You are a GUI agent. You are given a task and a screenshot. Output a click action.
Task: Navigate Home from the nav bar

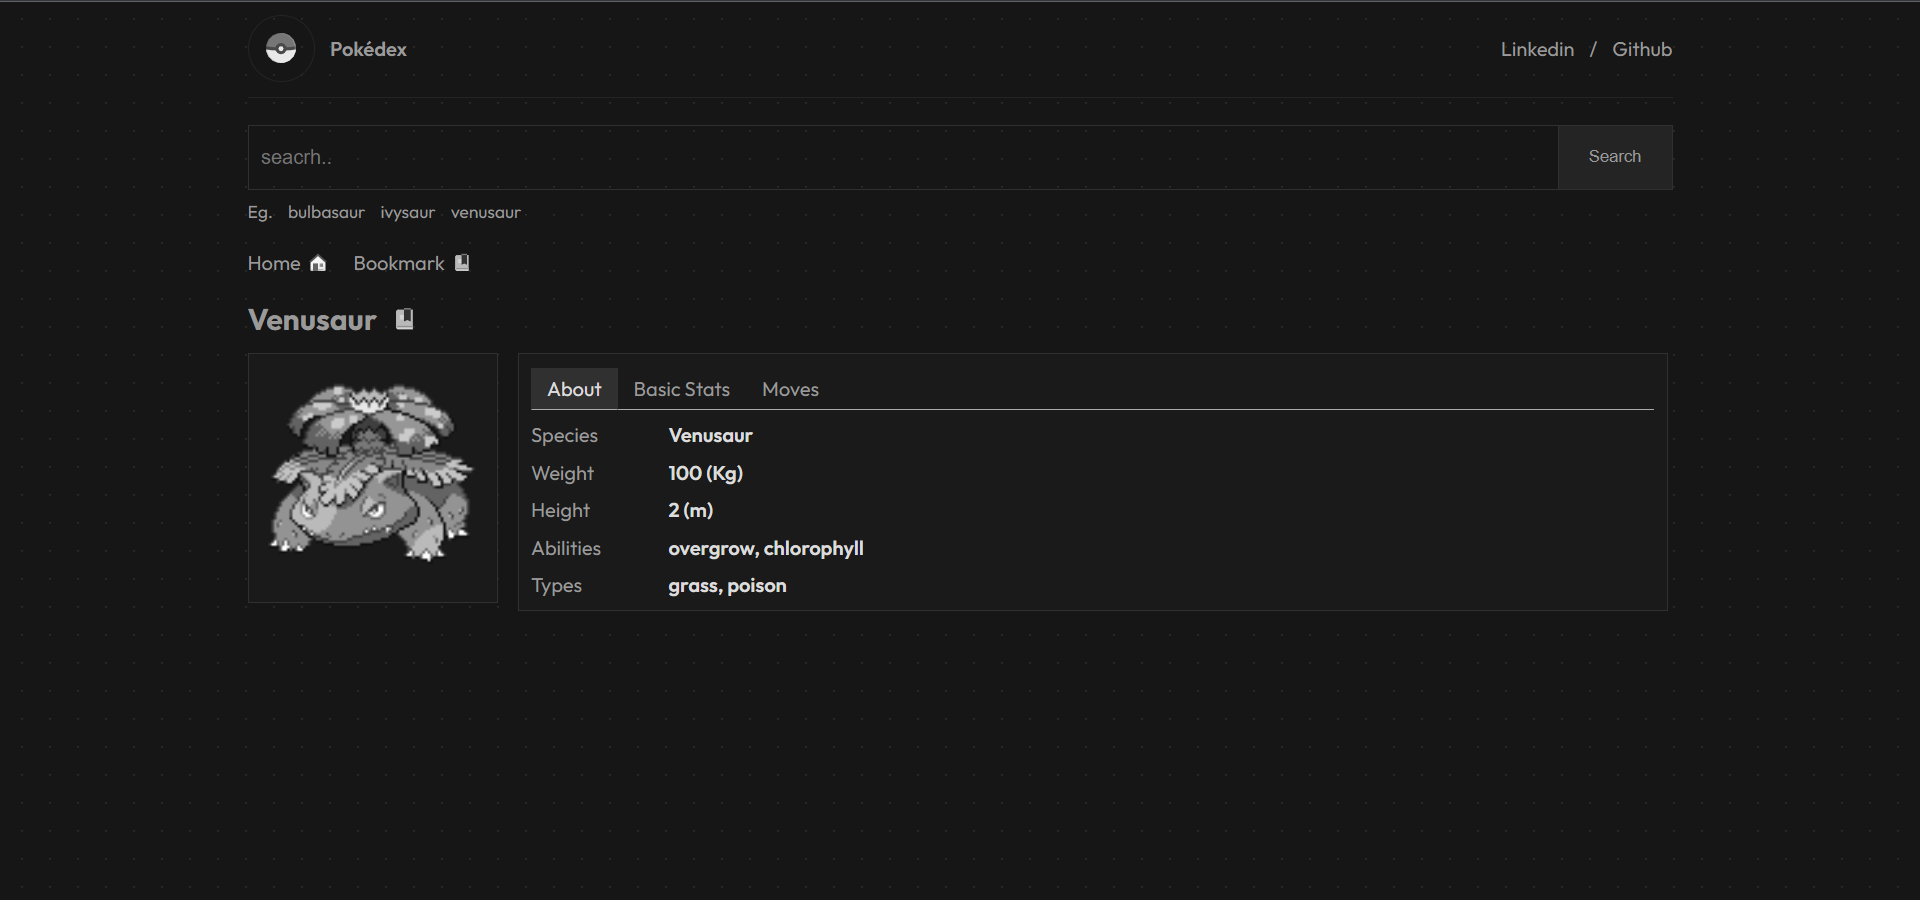pos(273,263)
